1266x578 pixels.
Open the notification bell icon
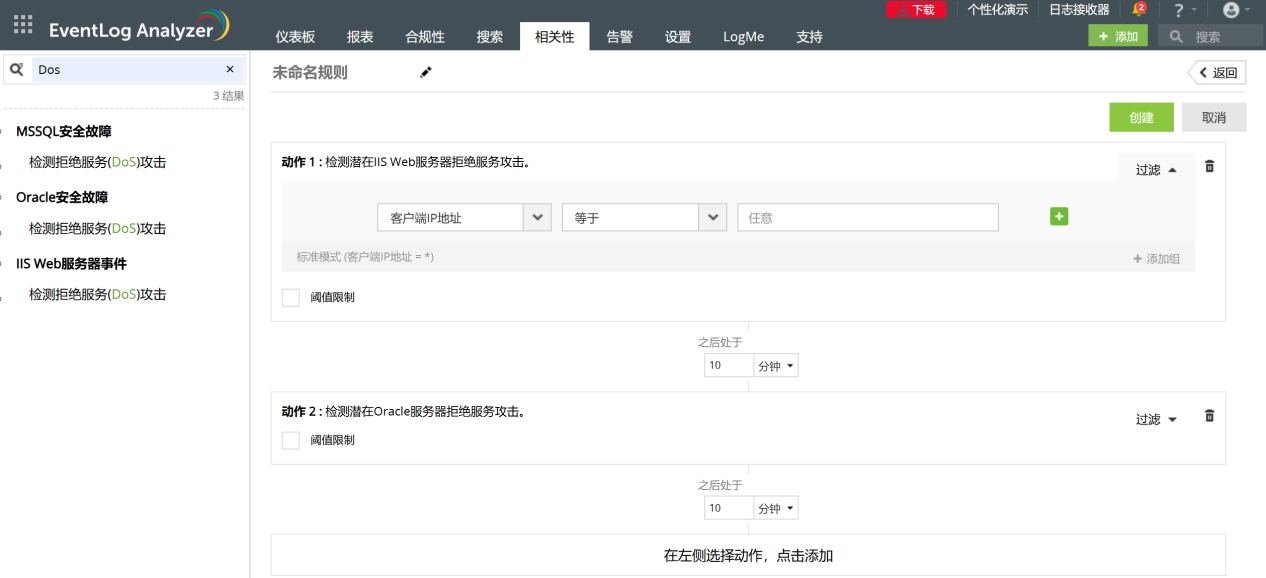coord(1138,10)
